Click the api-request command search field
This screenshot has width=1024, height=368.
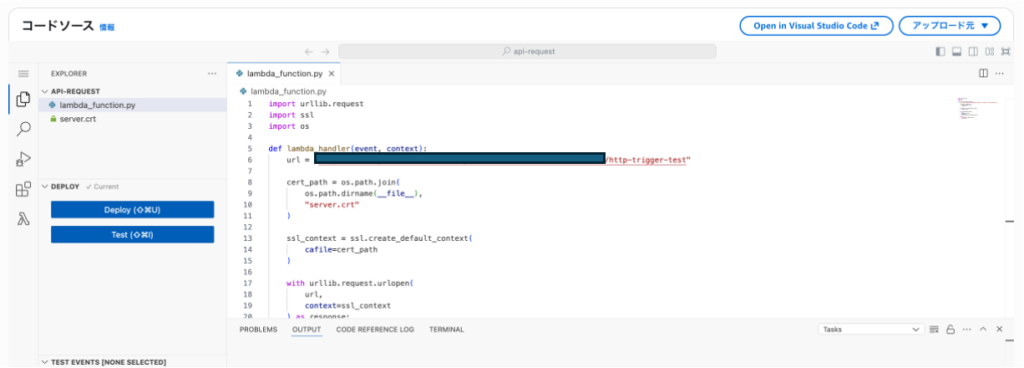528,52
